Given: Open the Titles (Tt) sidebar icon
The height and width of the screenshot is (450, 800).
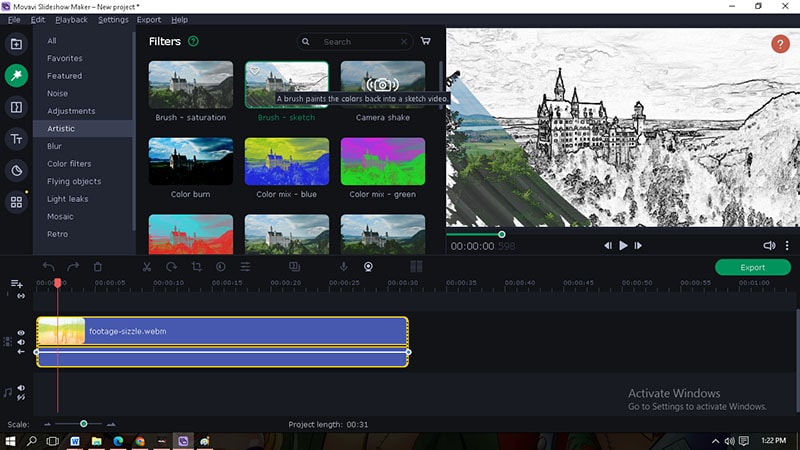Looking at the screenshot, I should 16,139.
